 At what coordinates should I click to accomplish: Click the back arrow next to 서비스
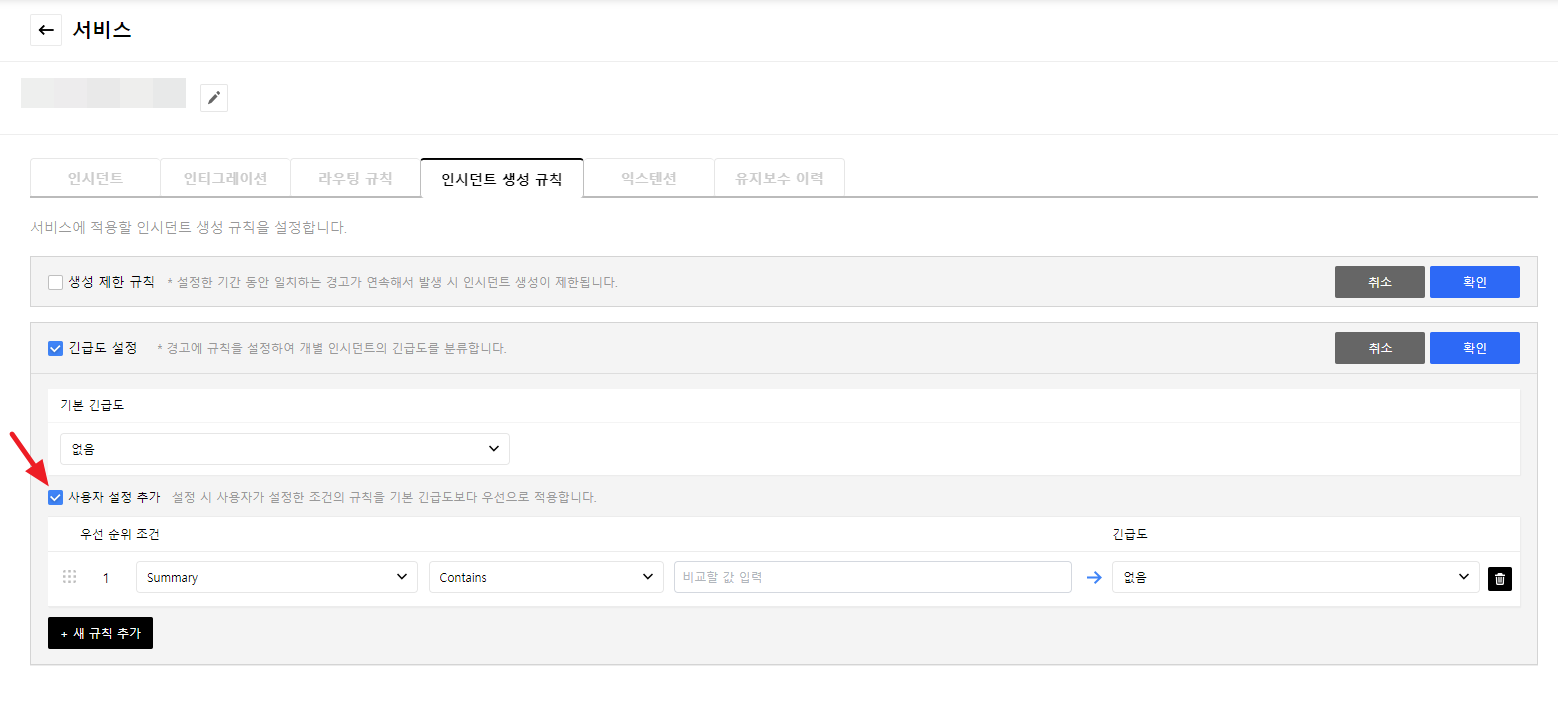coord(46,30)
